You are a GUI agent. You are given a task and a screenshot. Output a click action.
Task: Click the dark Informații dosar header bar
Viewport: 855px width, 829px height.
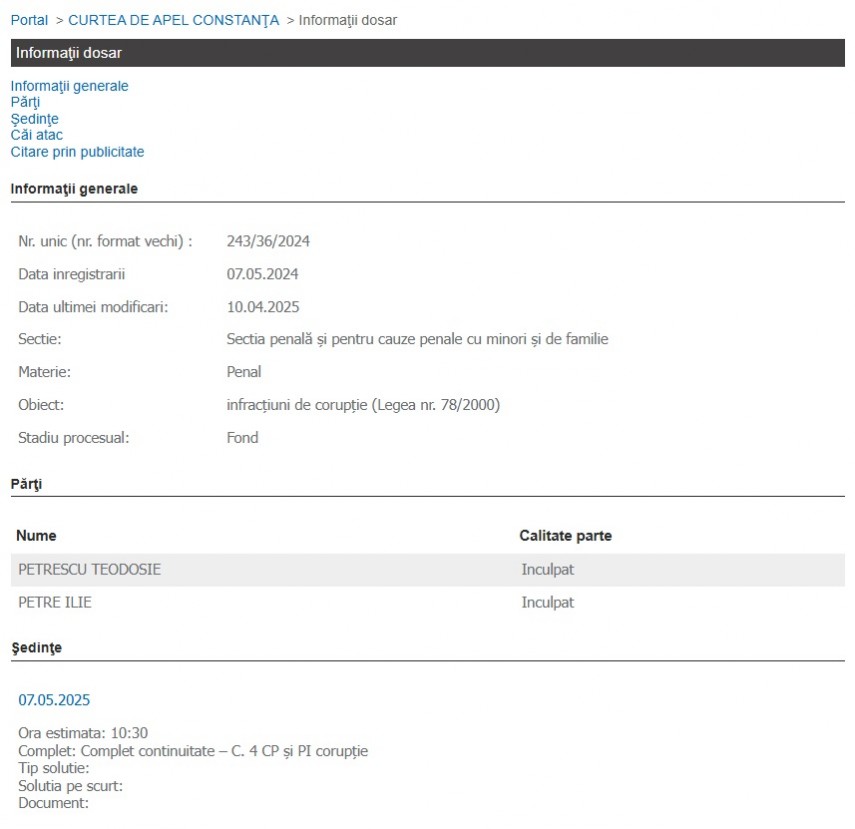[x=428, y=53]
